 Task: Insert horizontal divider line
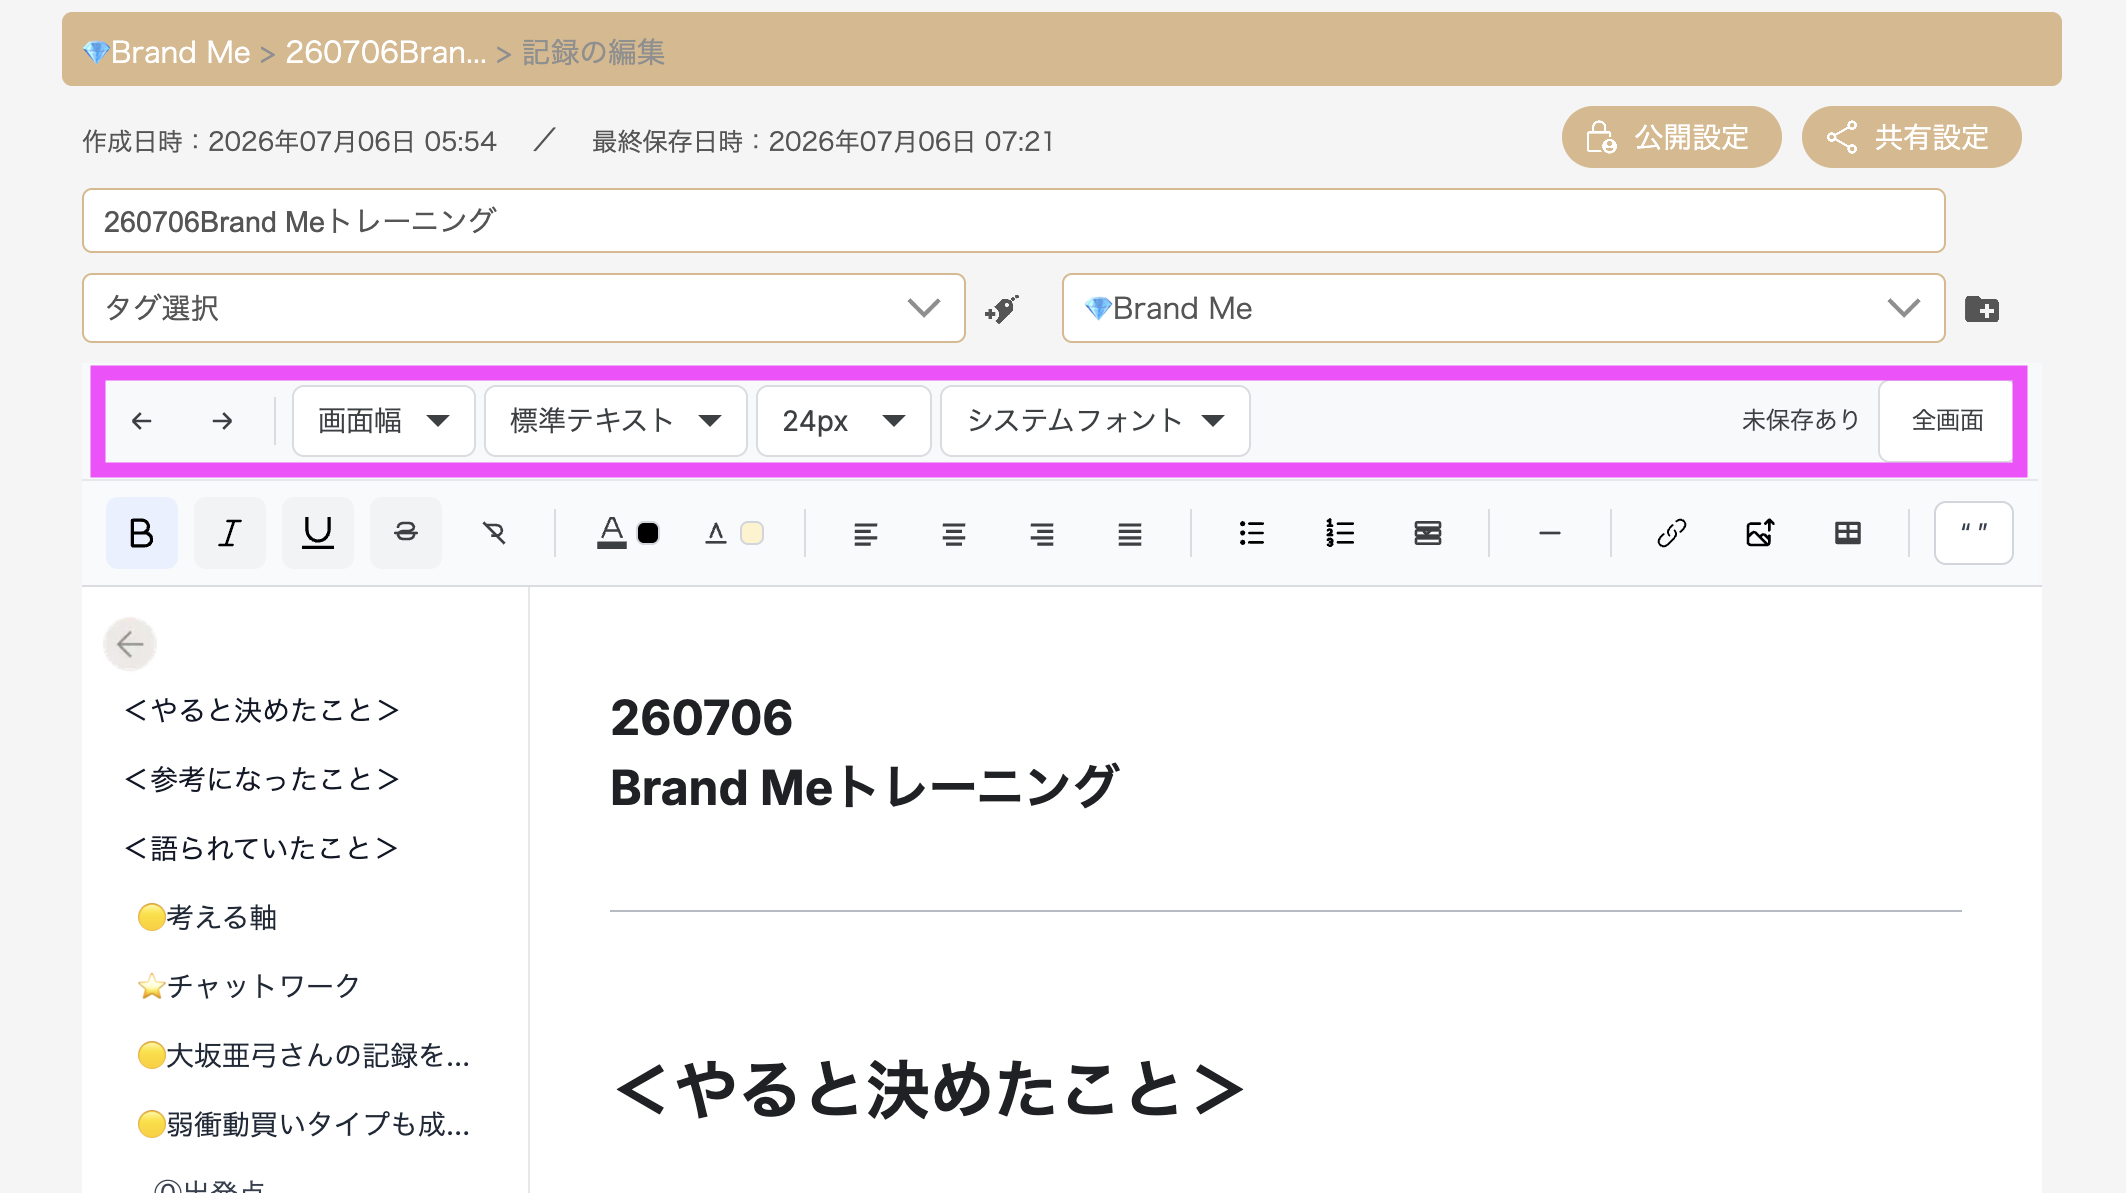click(x=1550, y=533)
